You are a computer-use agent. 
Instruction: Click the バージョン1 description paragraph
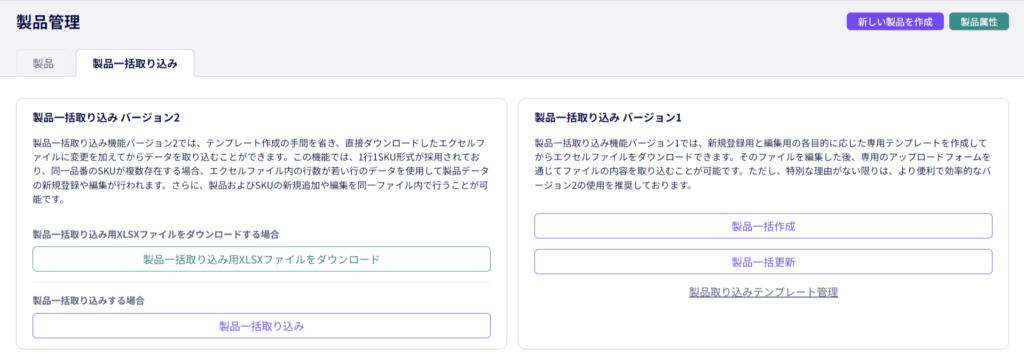(x=763, y=164)
